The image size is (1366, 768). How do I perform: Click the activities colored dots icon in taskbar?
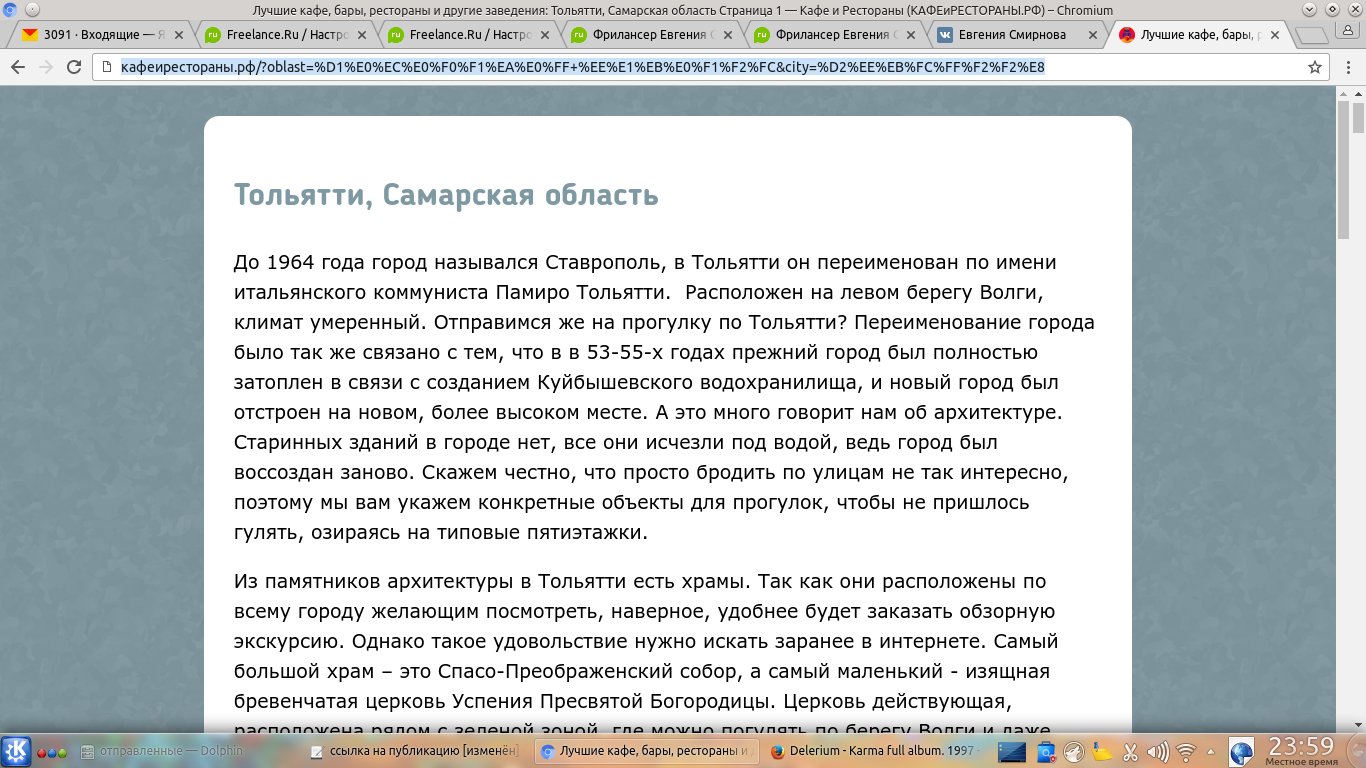tap(52, 752)
